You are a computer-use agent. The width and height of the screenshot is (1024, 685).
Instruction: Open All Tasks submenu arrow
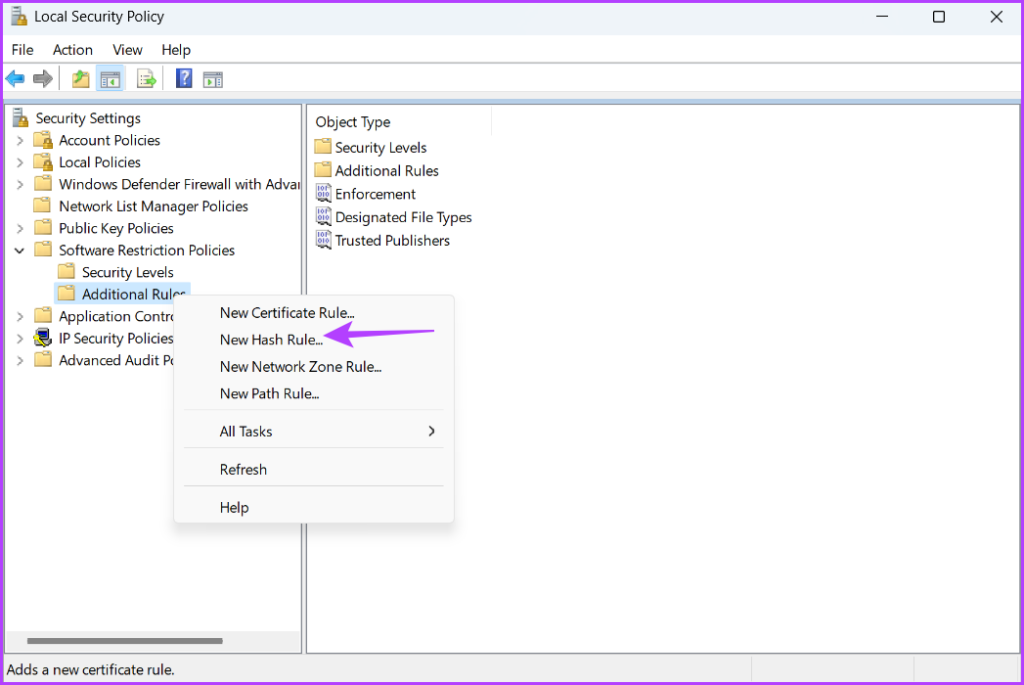tap(432, 431)
